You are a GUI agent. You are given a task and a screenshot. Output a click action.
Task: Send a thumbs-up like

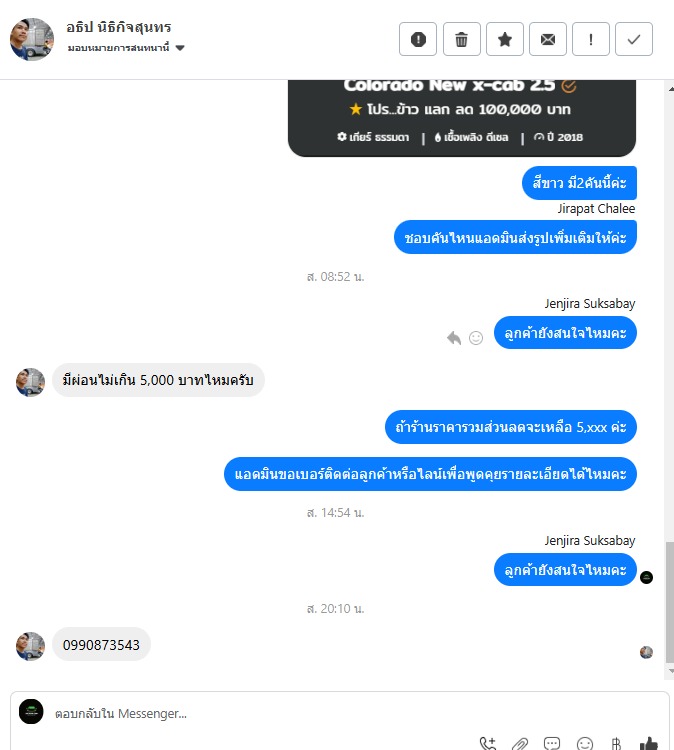pos(649,743)
